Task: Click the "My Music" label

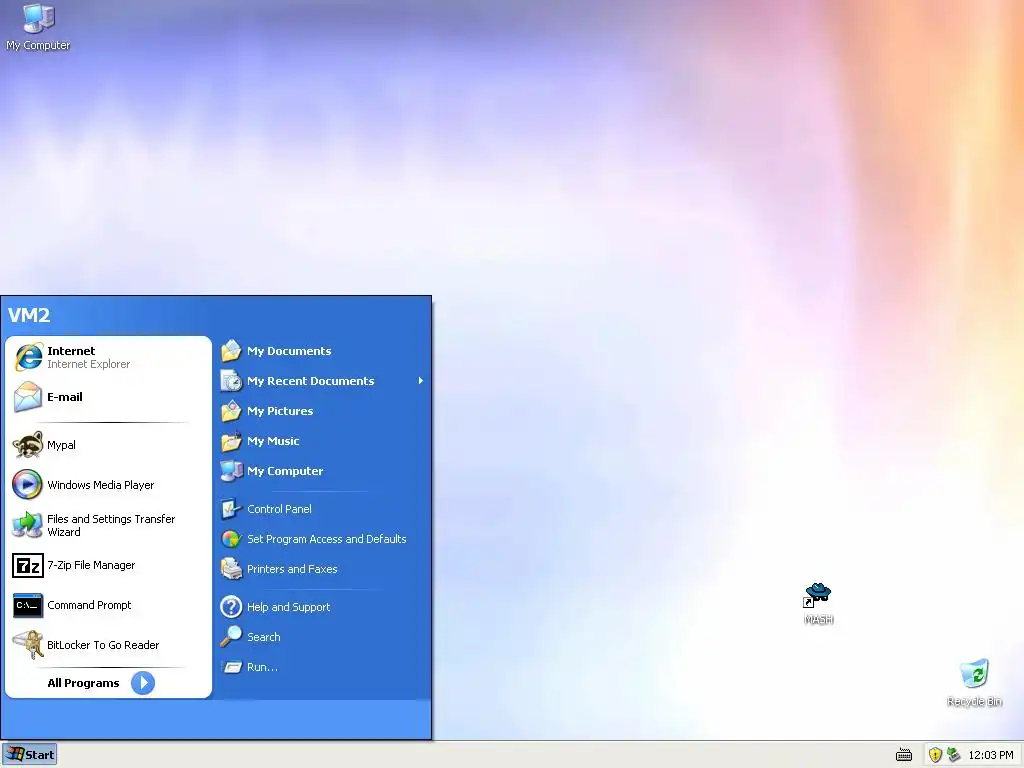Action: [x=273, y=441]
